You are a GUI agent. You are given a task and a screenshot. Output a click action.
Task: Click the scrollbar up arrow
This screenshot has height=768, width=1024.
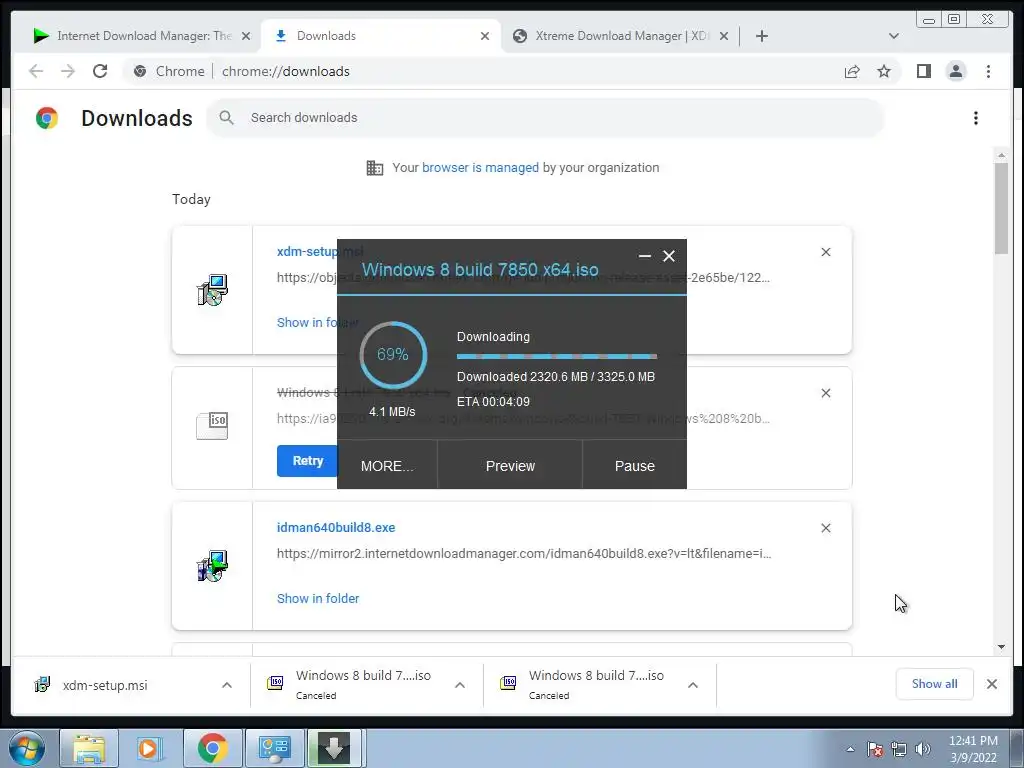pyautogui.click(x=1001, y=155)
